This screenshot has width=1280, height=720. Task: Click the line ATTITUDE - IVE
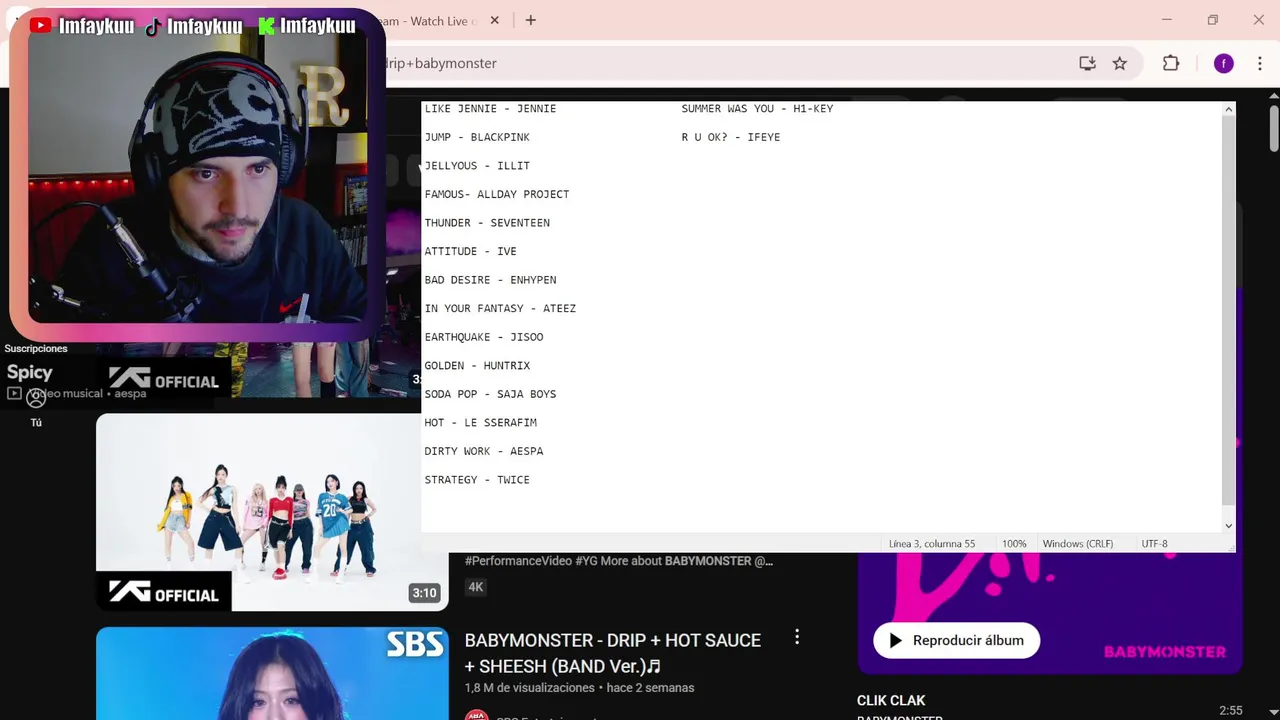[471, 251]
